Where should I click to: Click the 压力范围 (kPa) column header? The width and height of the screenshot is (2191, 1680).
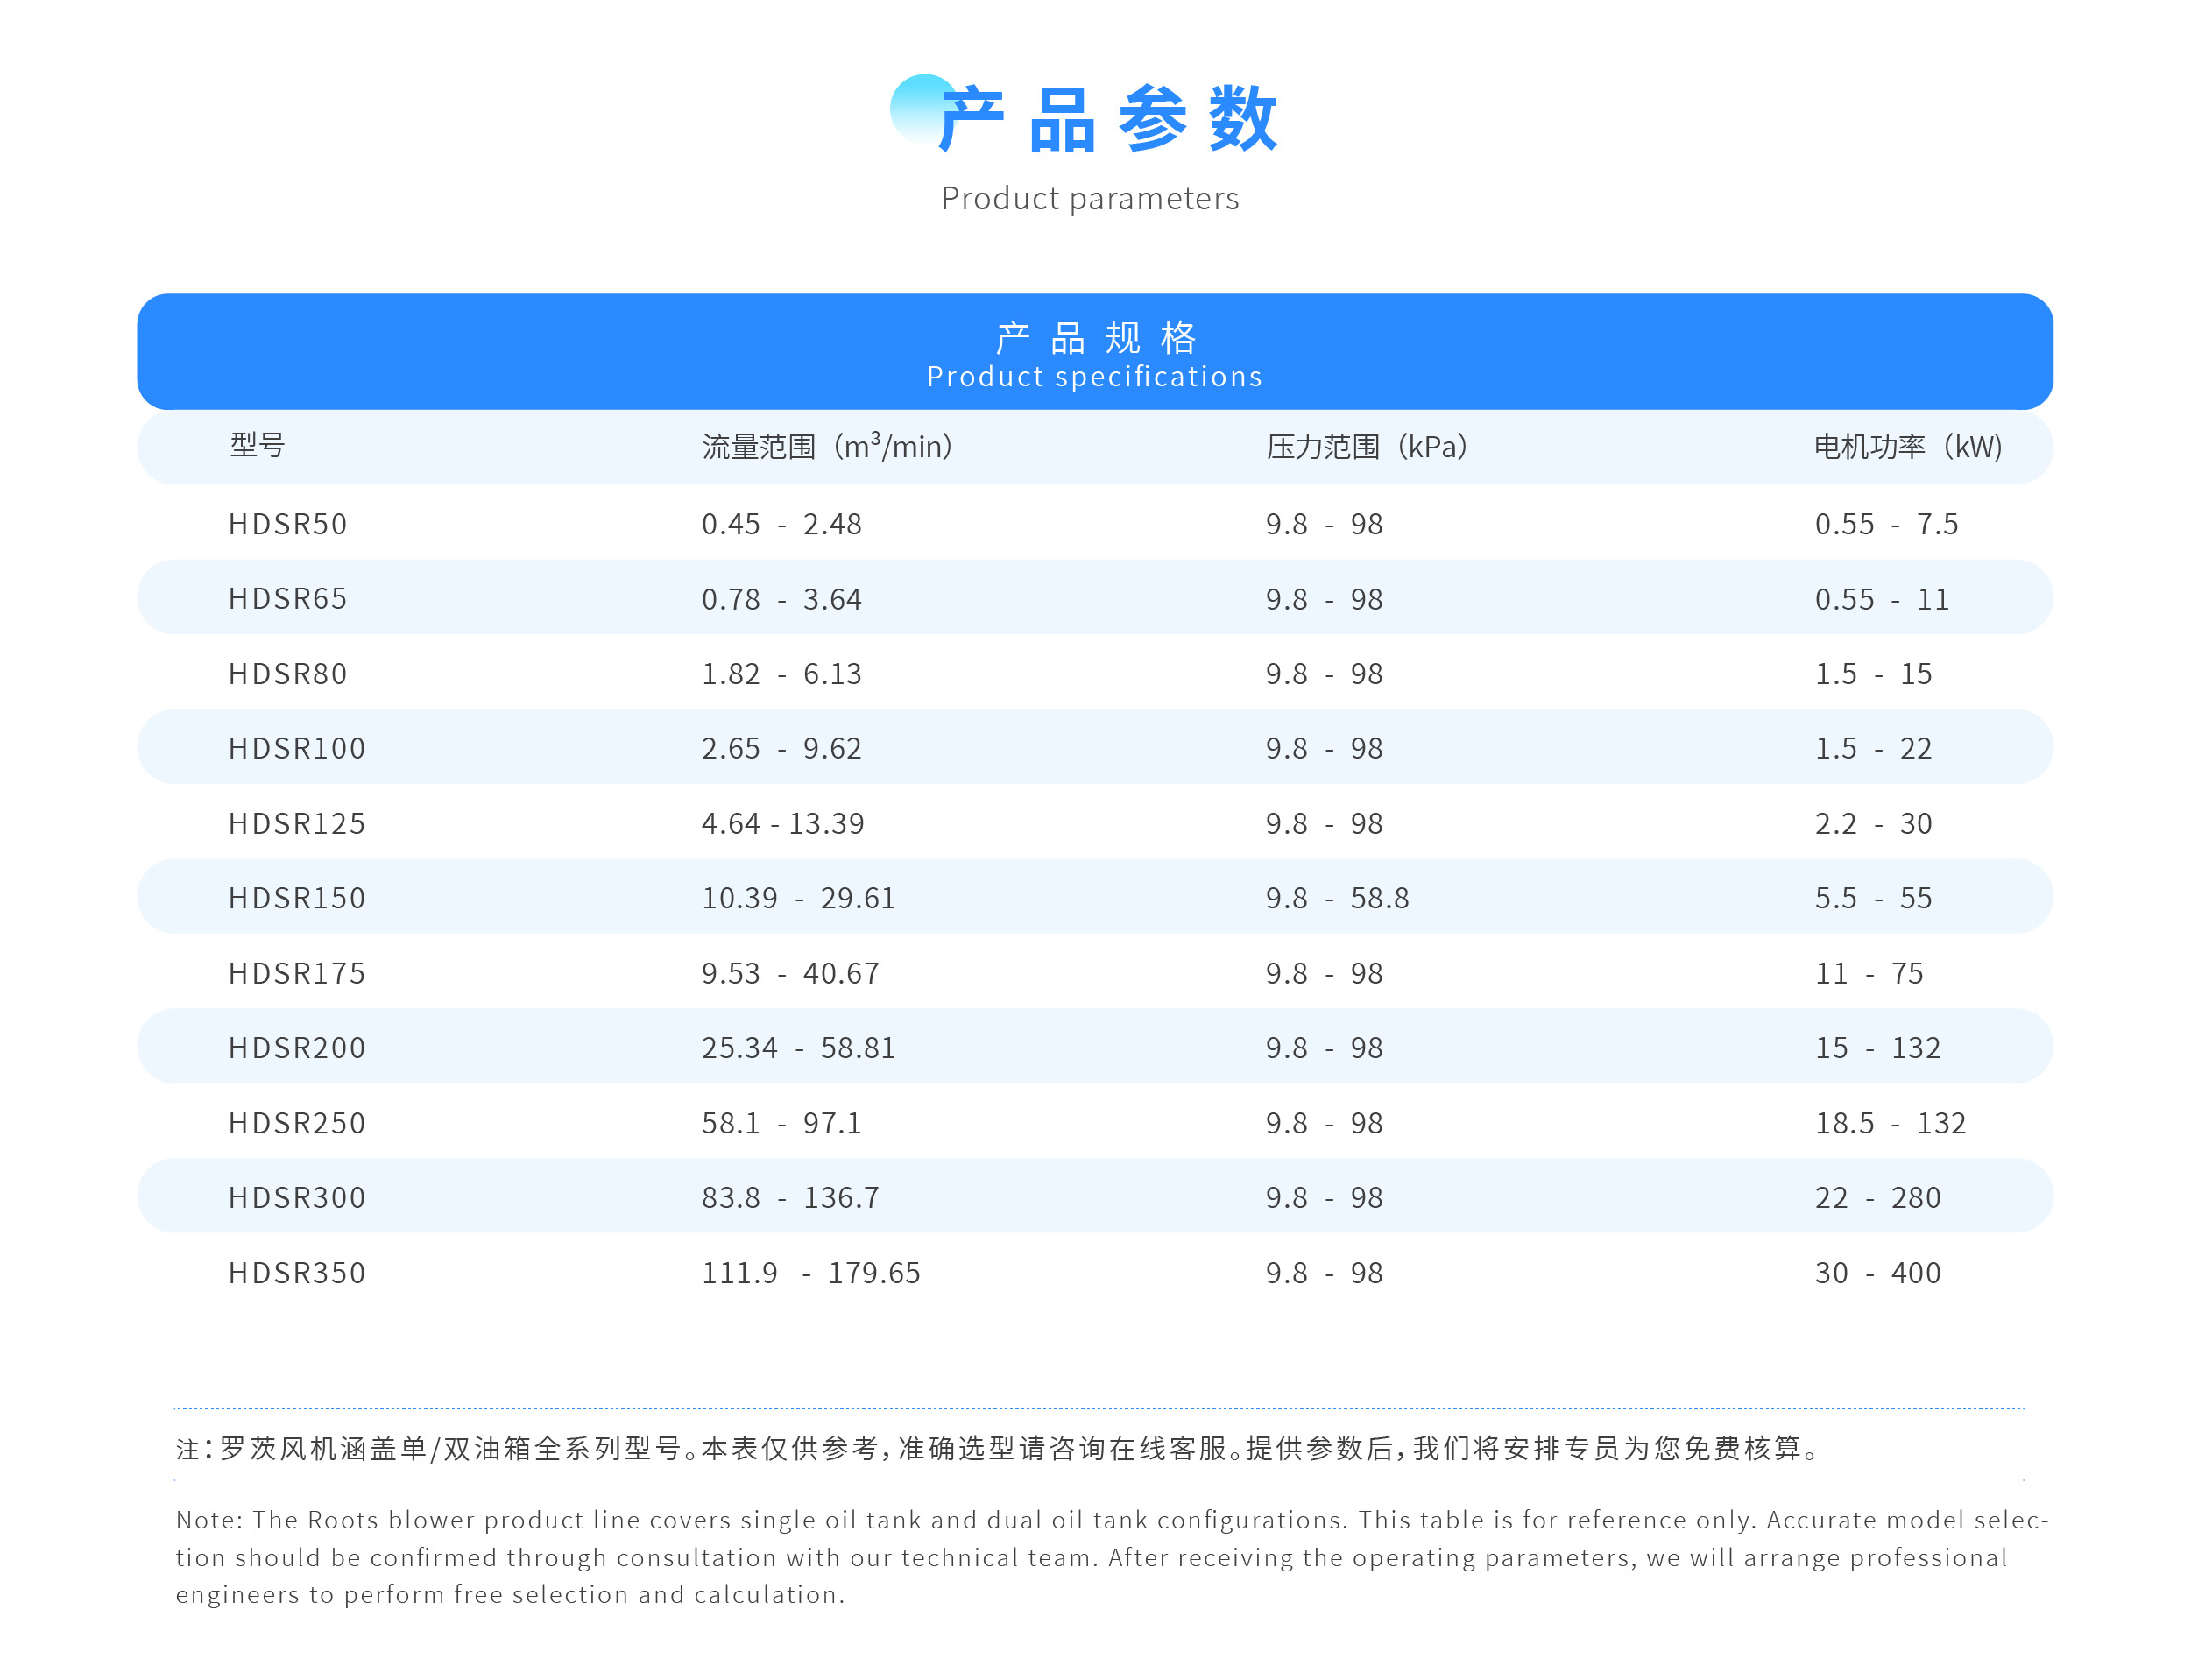[x=1367, y=446]
